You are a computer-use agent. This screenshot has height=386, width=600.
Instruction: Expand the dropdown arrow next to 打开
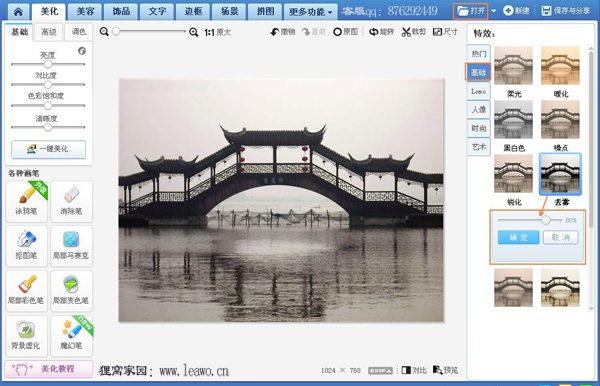(x=493, y=11)
